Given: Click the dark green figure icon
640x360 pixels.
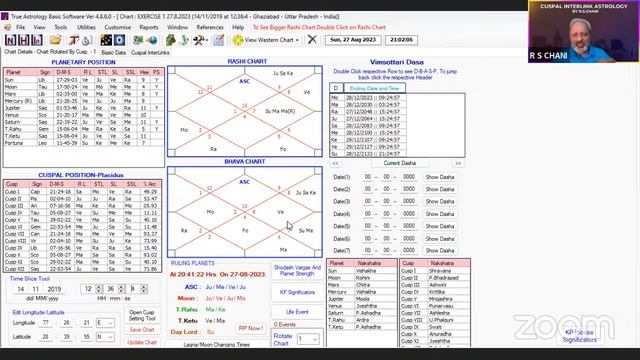Looking at the screenshot, I should coord(171,40).
